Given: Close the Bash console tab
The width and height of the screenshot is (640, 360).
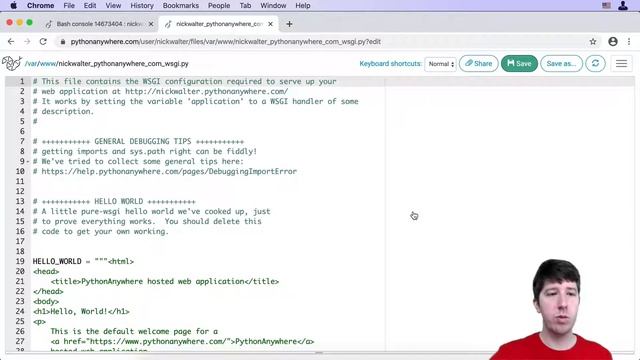Looking at the screenshot, I should pos(151,24).
